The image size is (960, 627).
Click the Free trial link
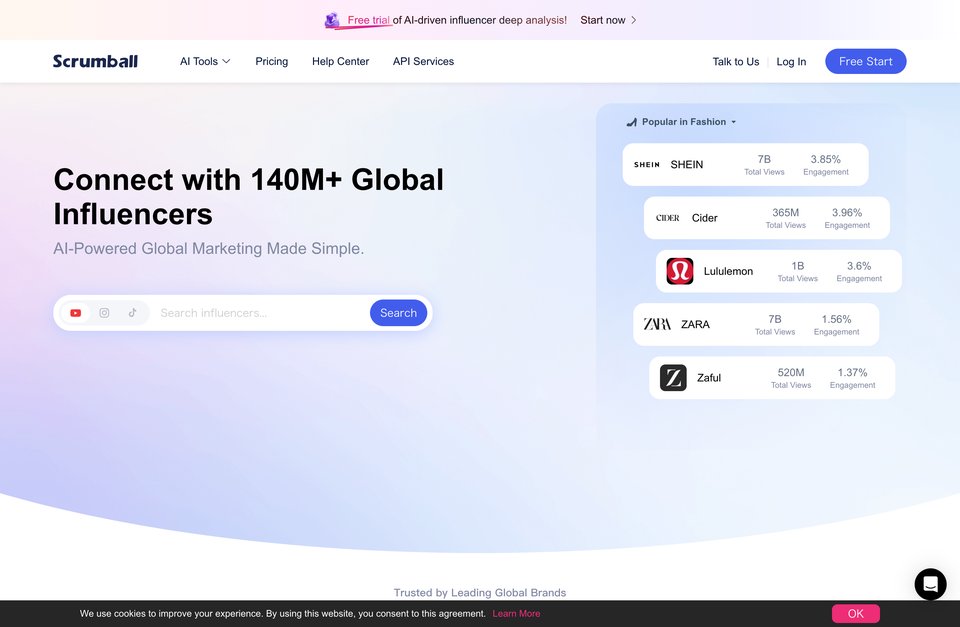369,20
